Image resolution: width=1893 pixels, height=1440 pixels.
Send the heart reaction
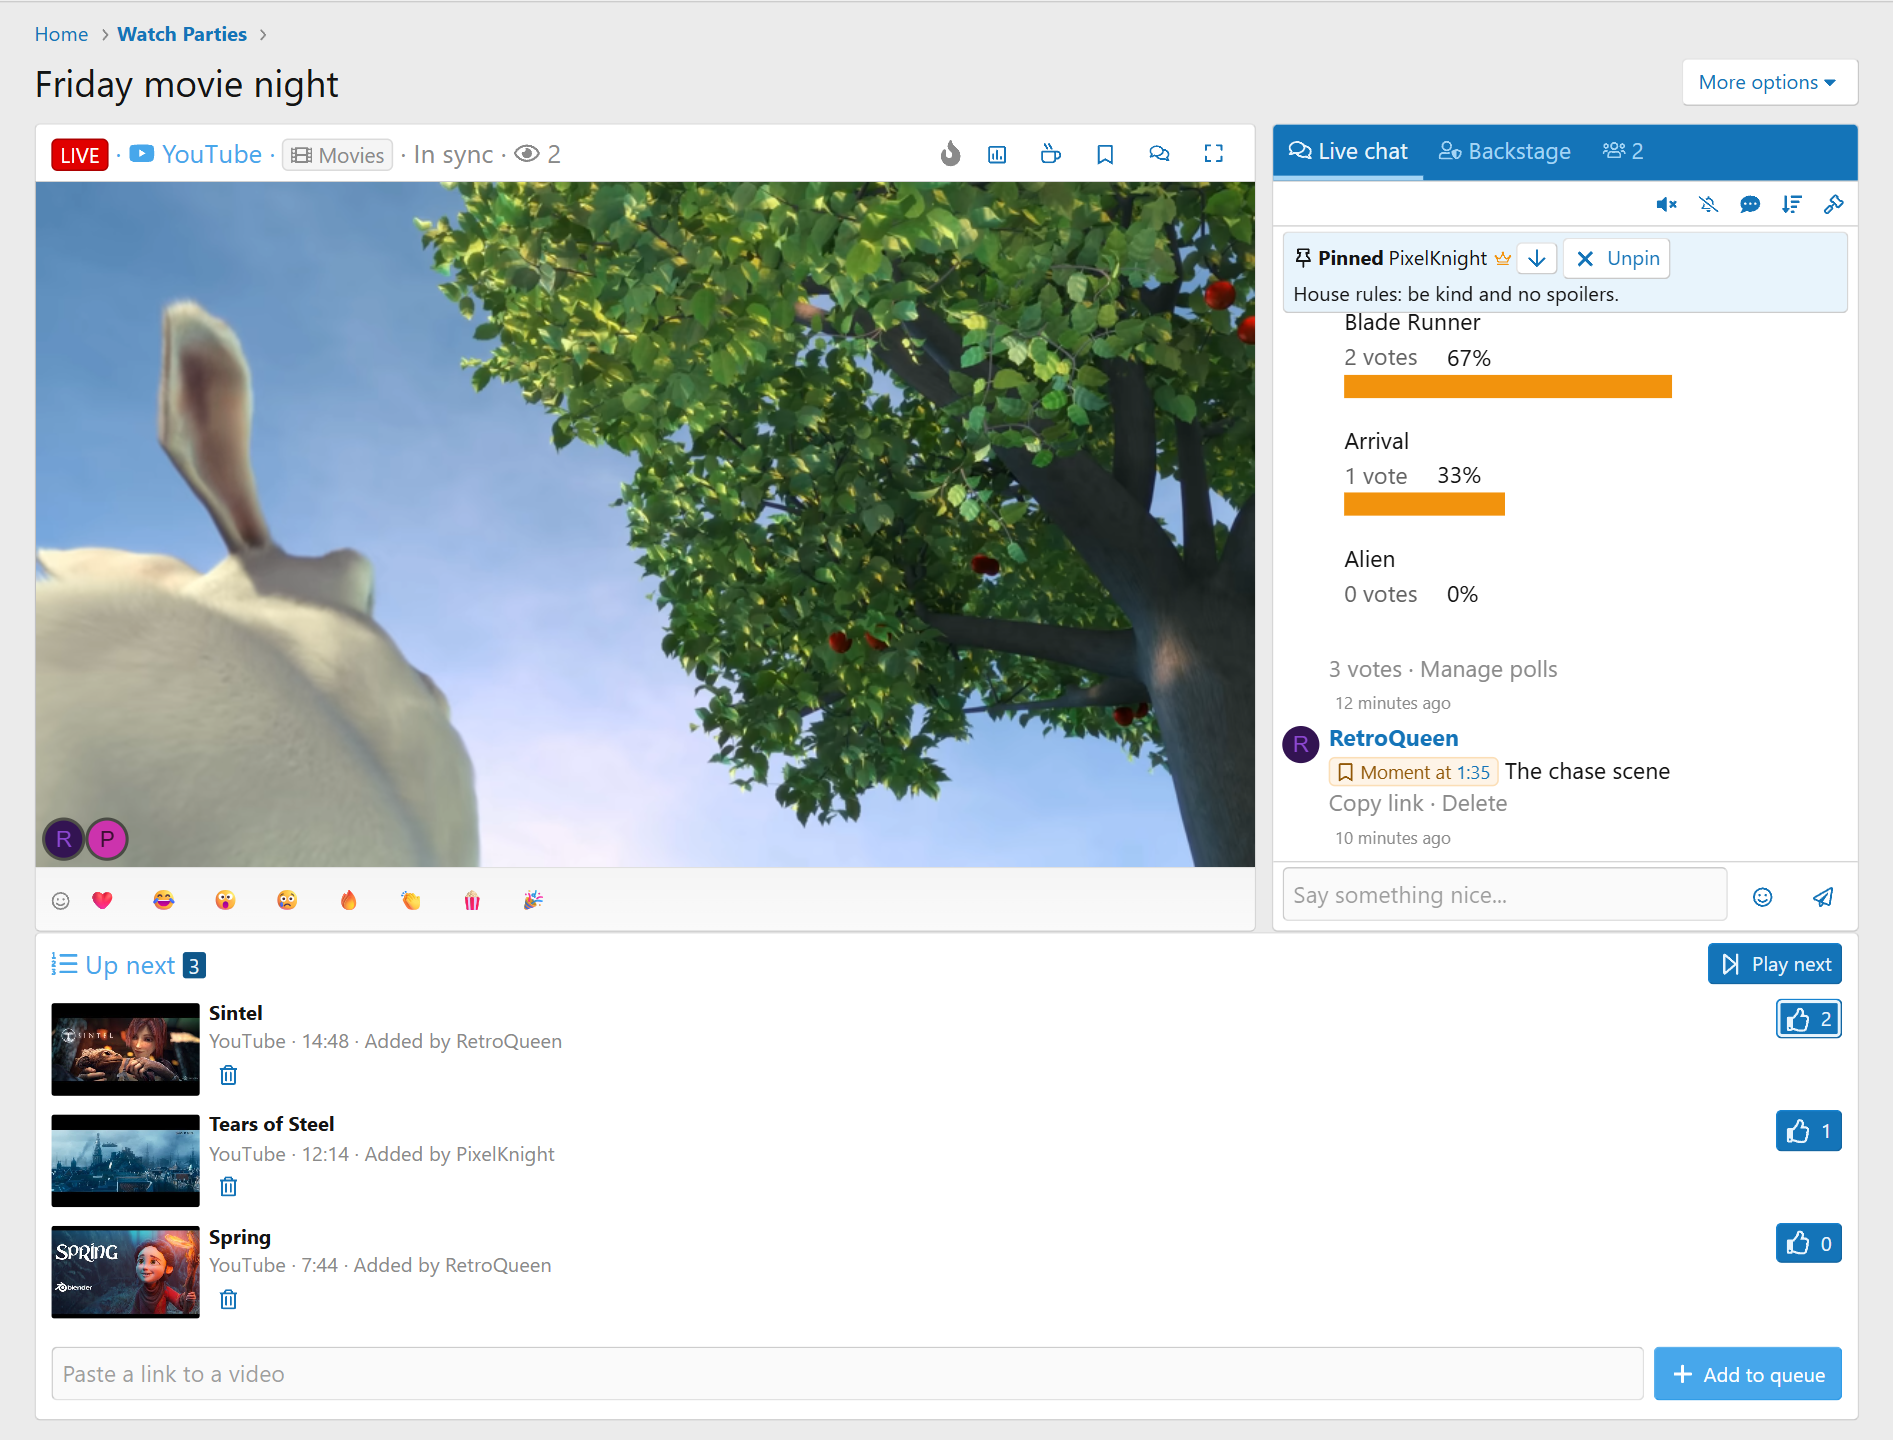(x=102, y=900)
